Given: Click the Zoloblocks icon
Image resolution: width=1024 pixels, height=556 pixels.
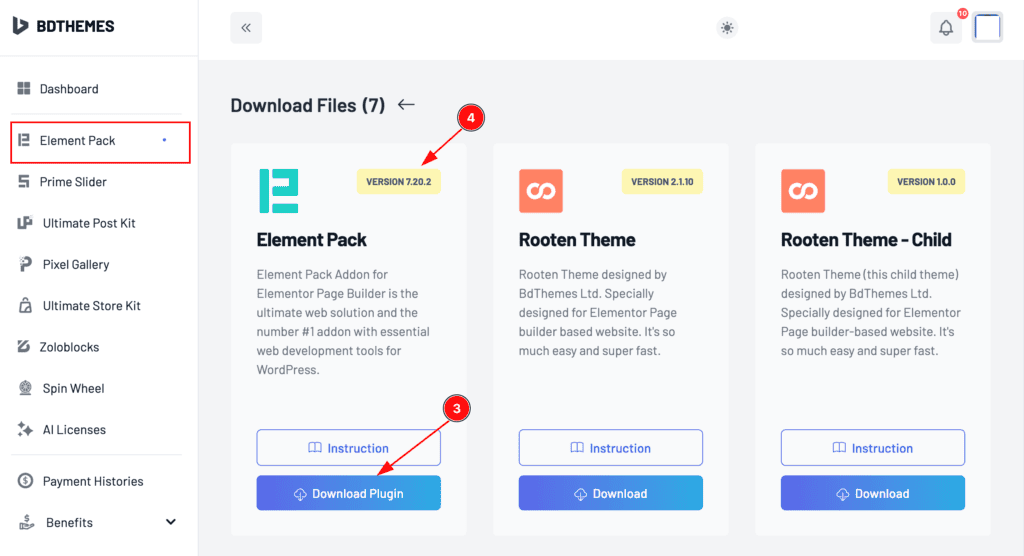Looking at the screenshot, I should (24, 346).
